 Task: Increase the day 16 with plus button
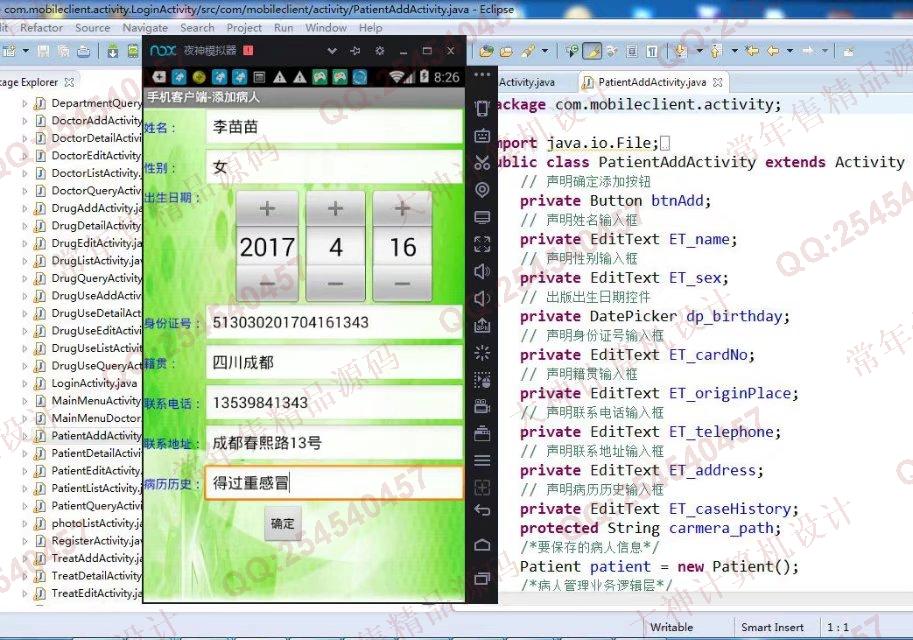402,208
